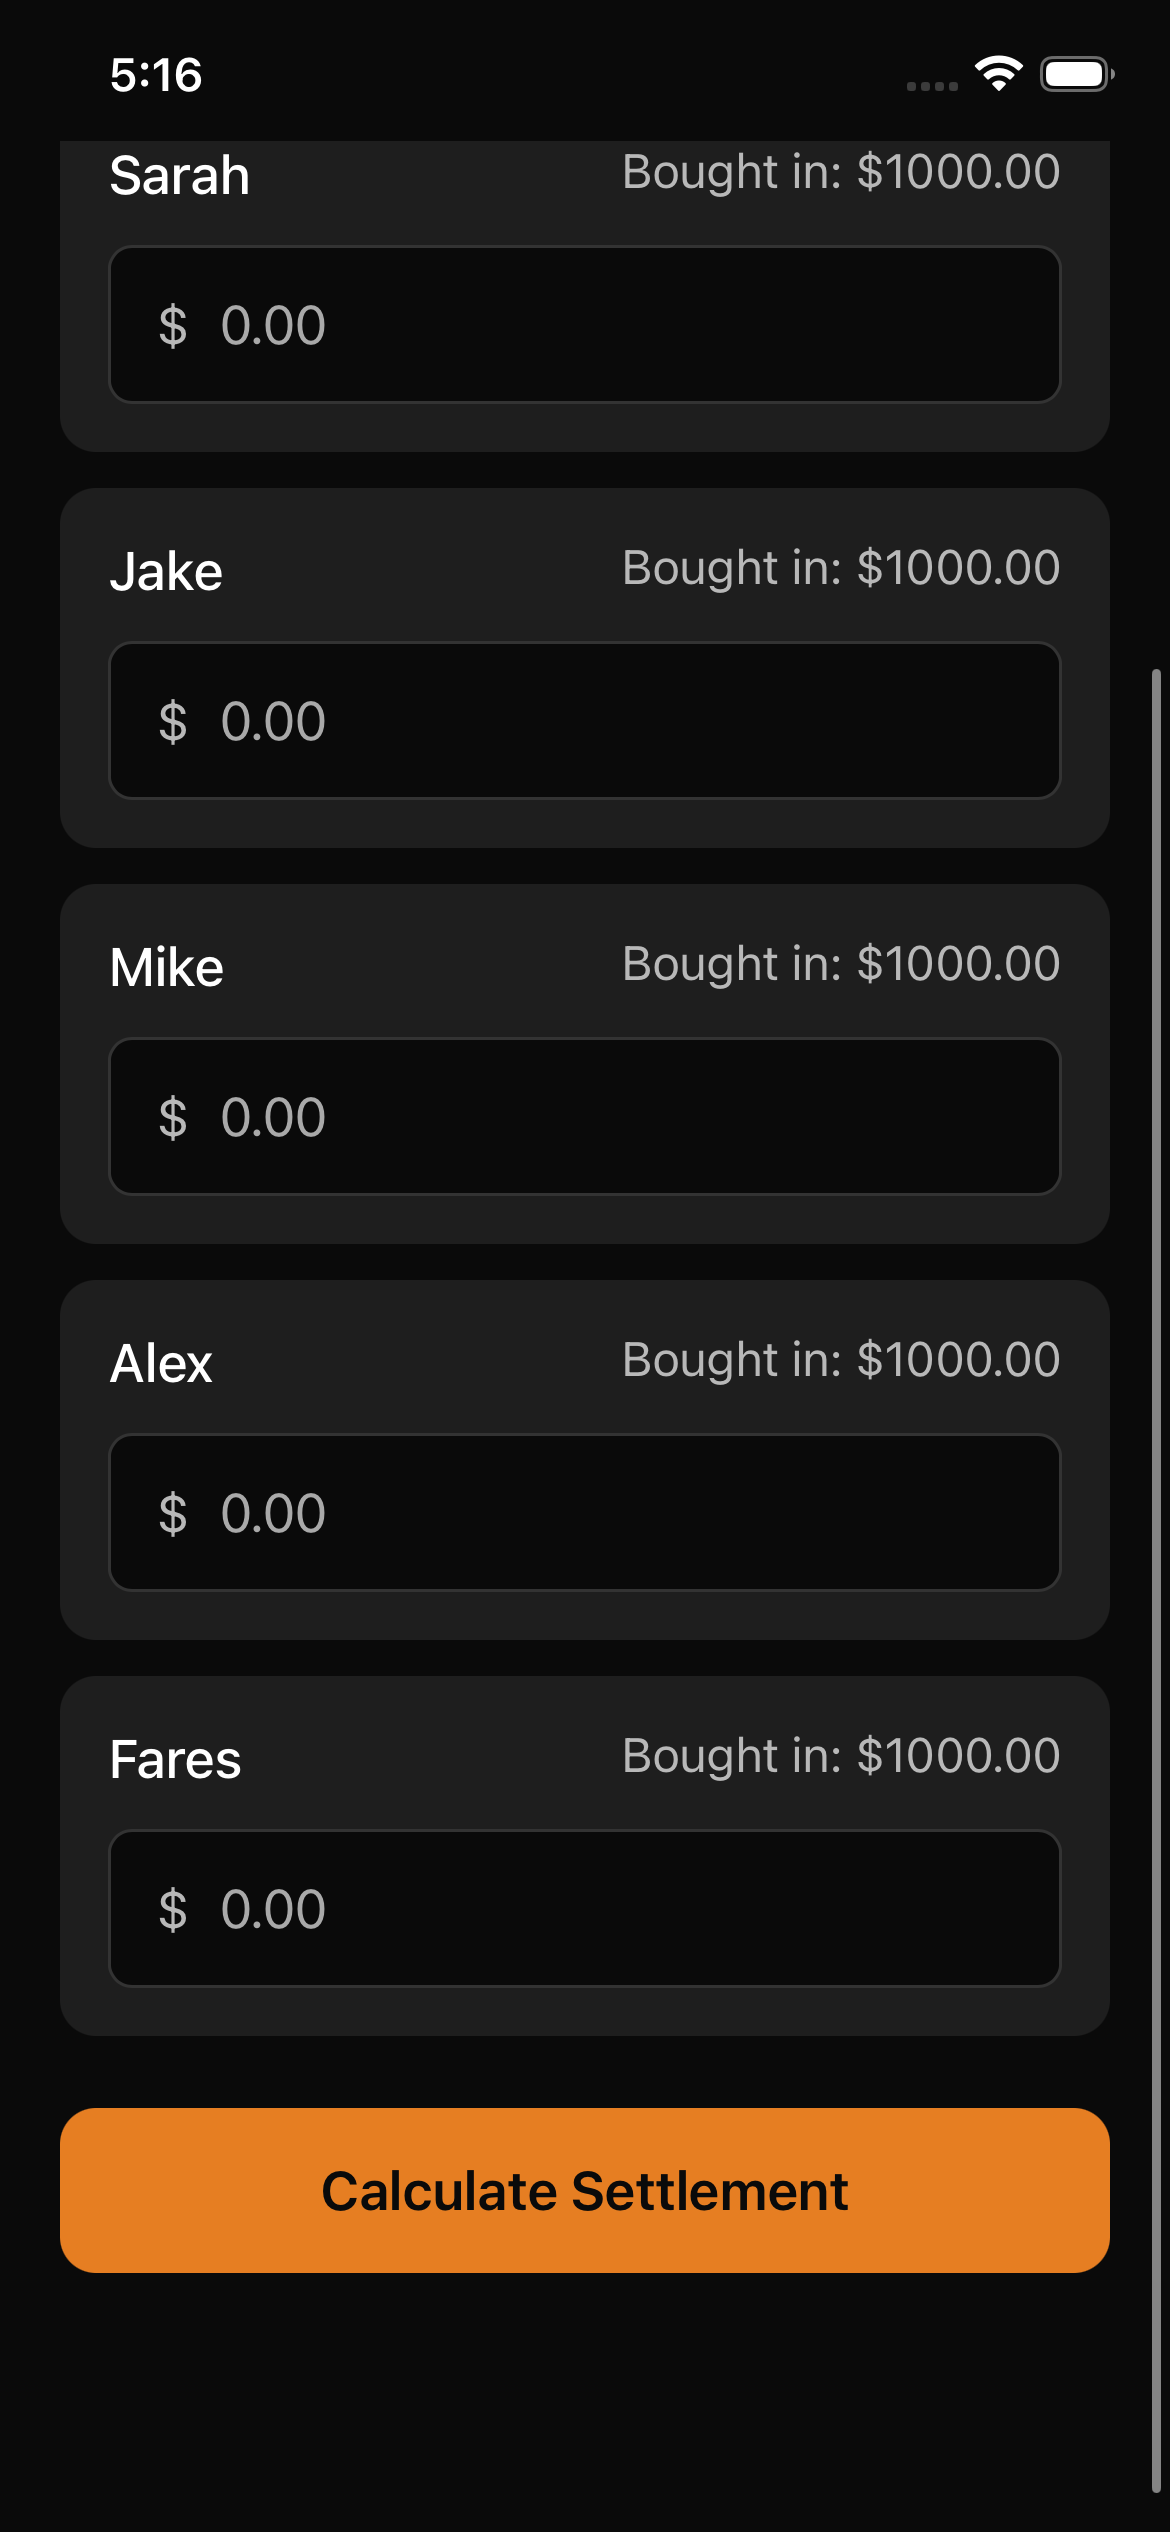Image resolution: width=1170 pixels, height=2532 pixels.
Task: Tap the battery indicator icon
Action: pos(1076,74)
